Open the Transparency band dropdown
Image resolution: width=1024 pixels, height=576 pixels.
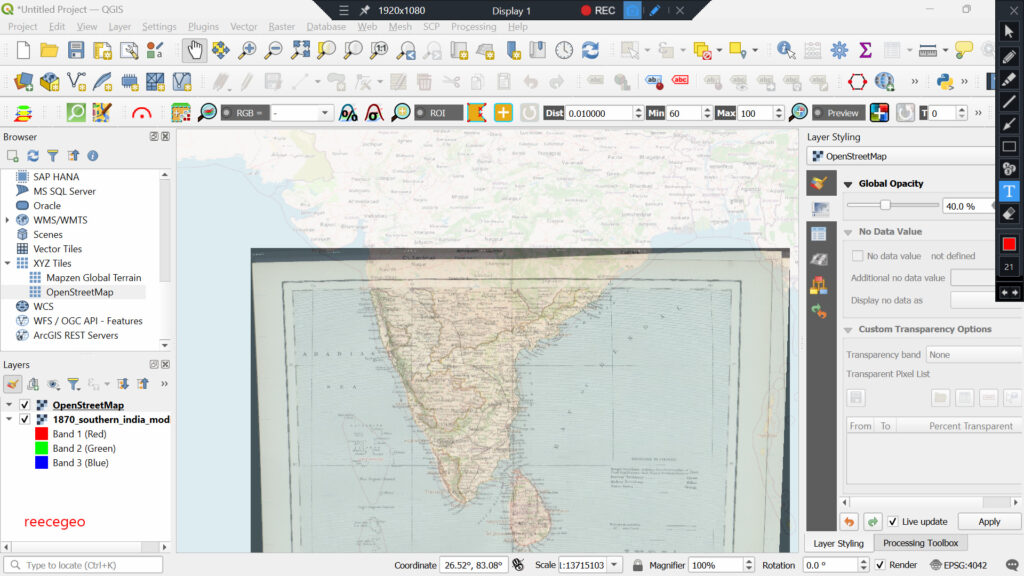[x=974, y=355]
